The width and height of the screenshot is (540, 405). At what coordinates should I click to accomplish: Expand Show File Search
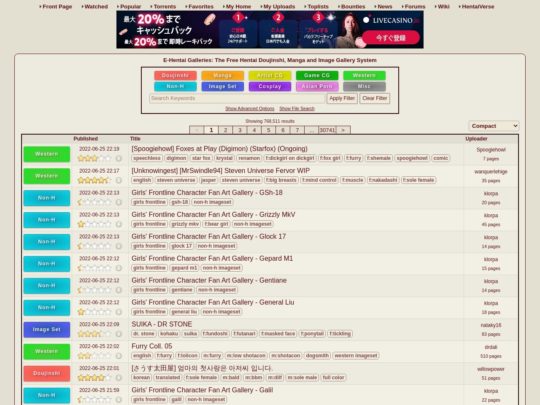point(297,108)
